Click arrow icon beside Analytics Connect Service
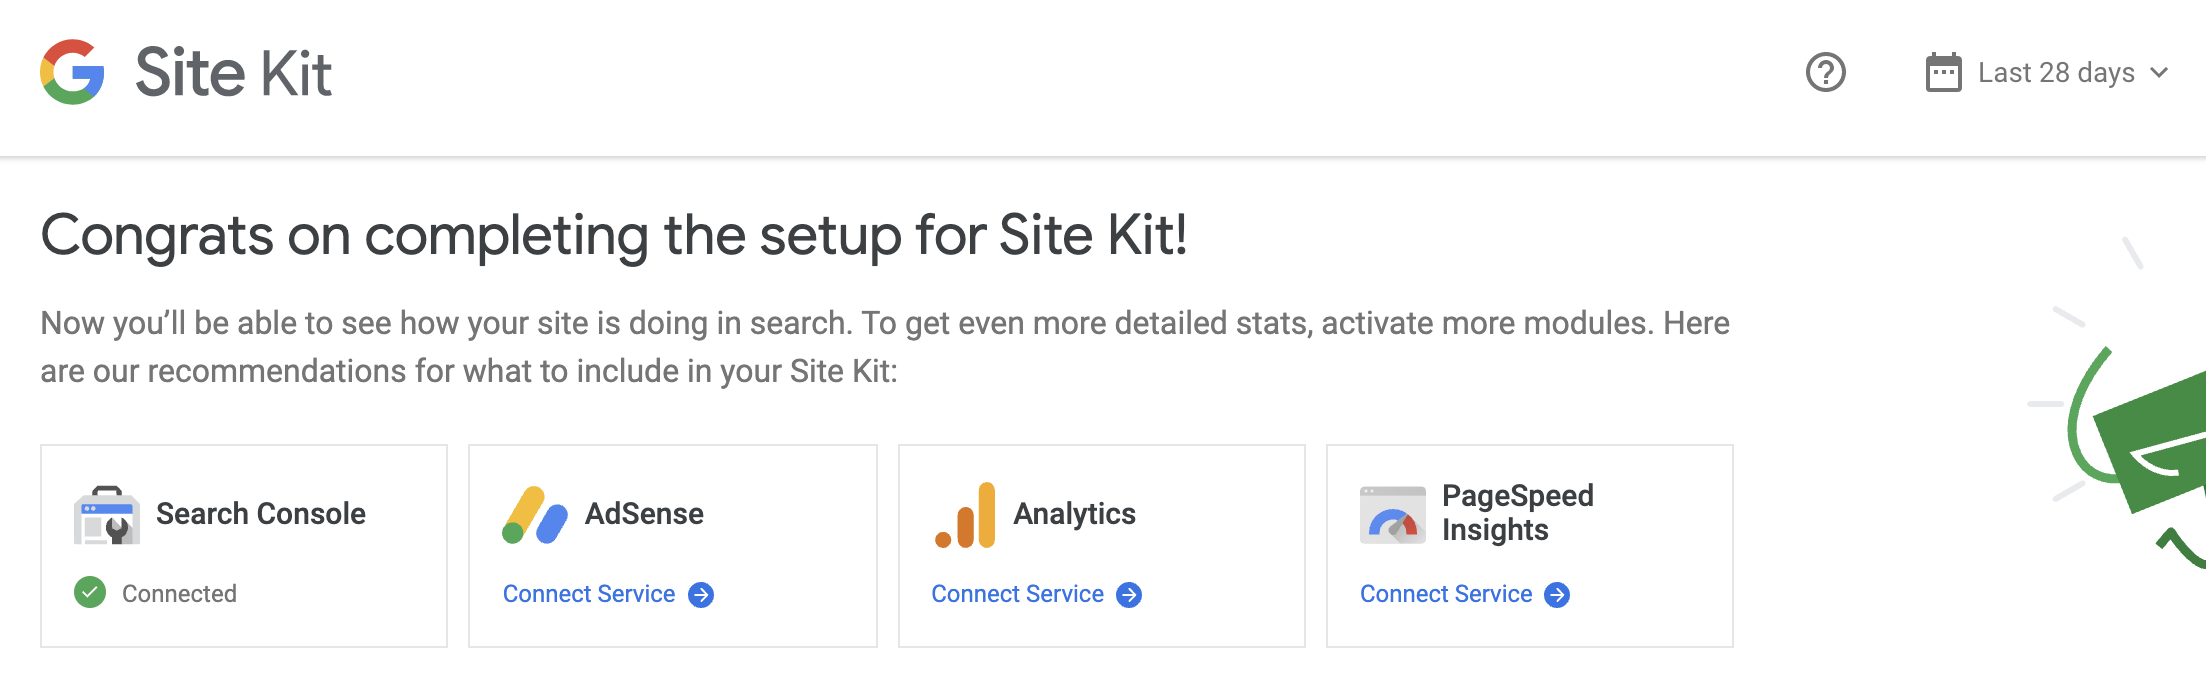Screen dimensions: 2206x684 pos(1129,595)
